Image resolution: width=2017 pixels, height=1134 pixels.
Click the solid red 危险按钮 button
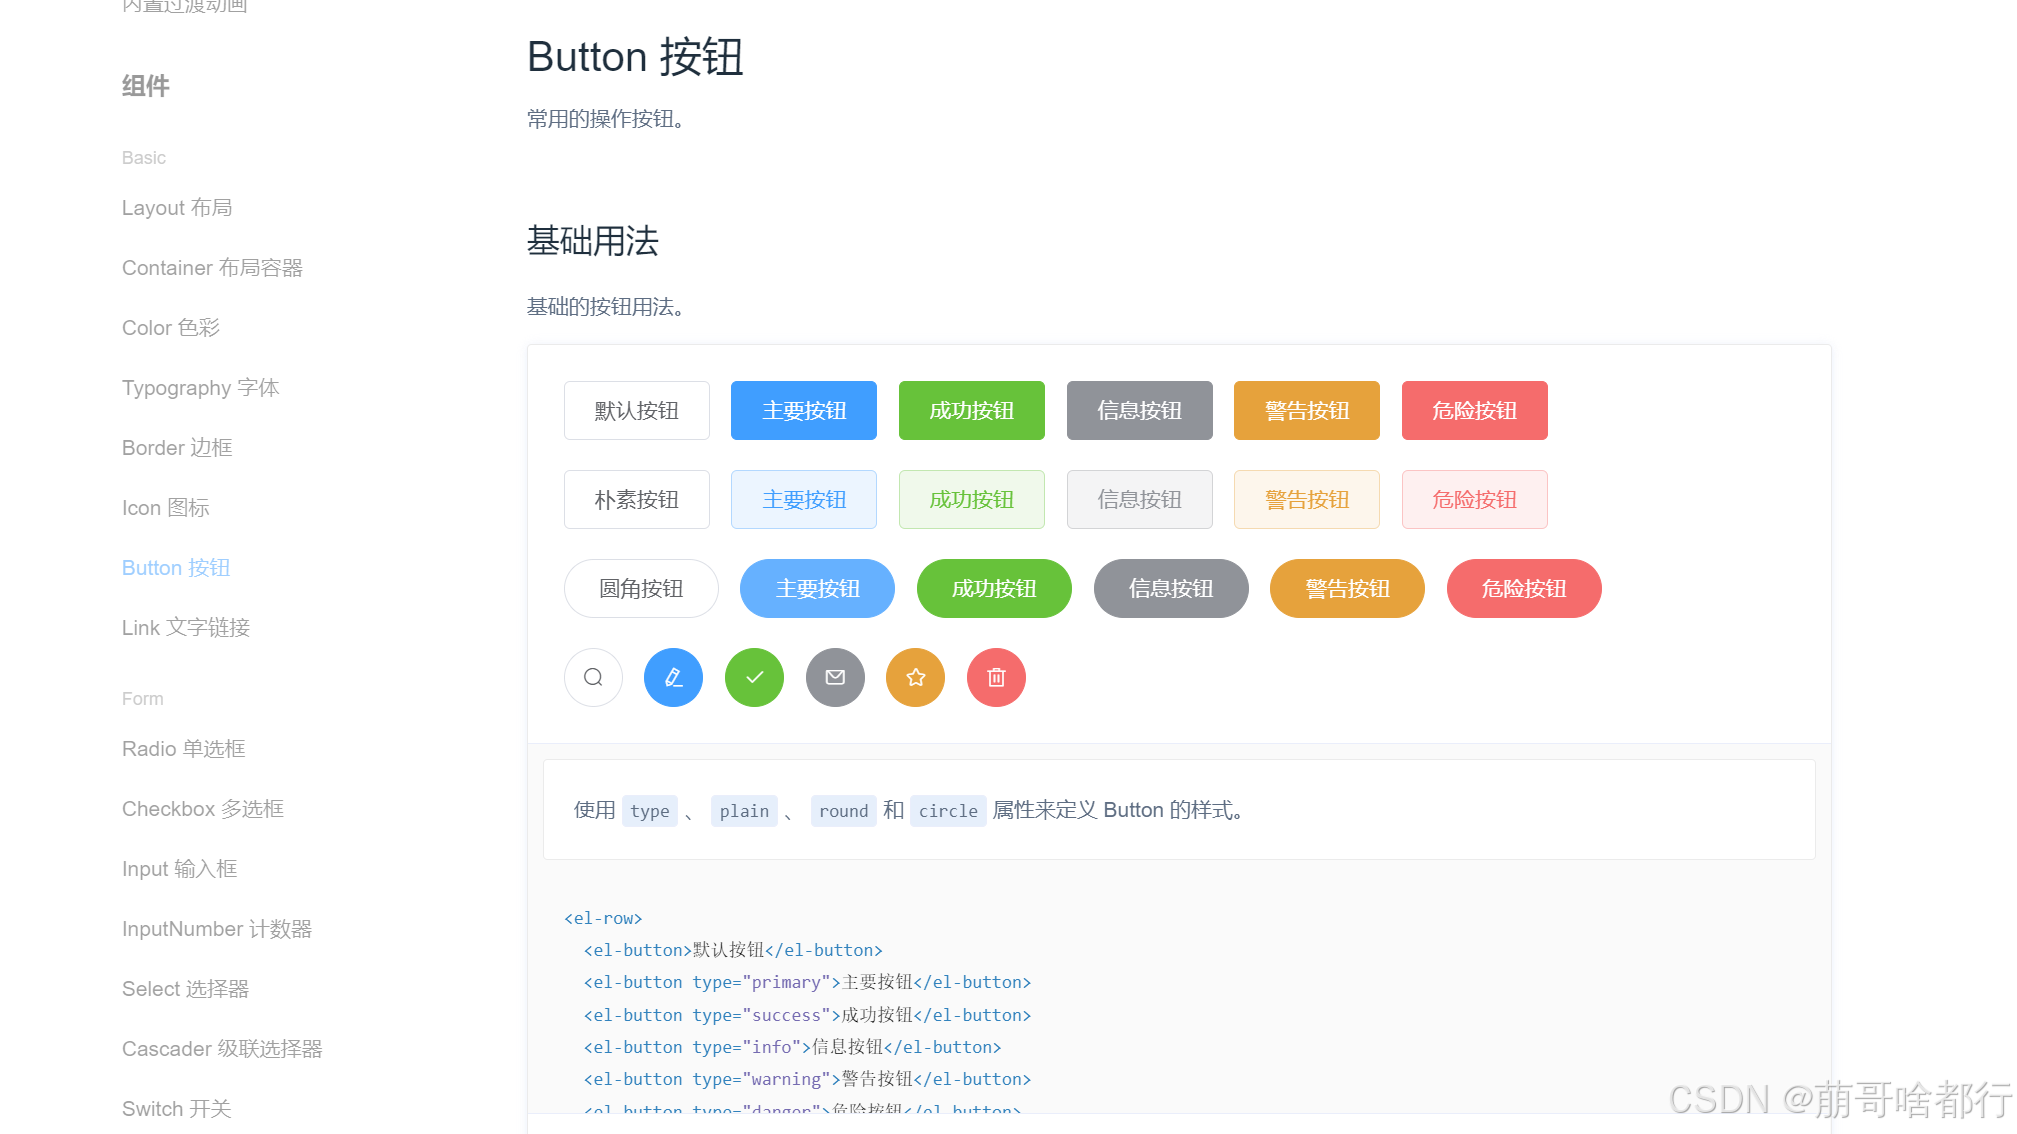coord(1475,410)
